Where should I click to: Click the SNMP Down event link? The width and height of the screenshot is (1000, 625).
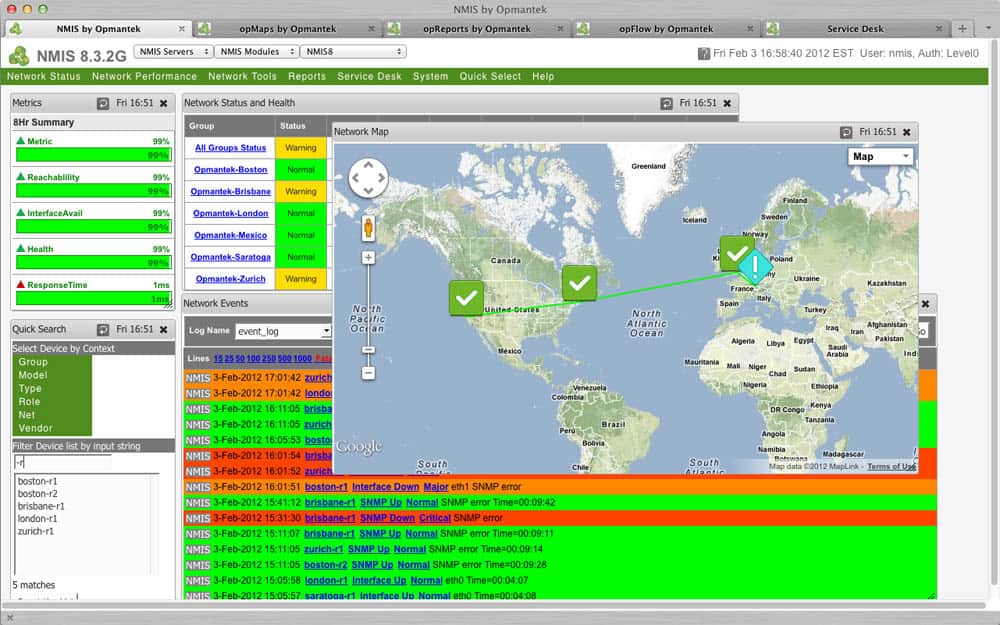[x=387, y=518]
